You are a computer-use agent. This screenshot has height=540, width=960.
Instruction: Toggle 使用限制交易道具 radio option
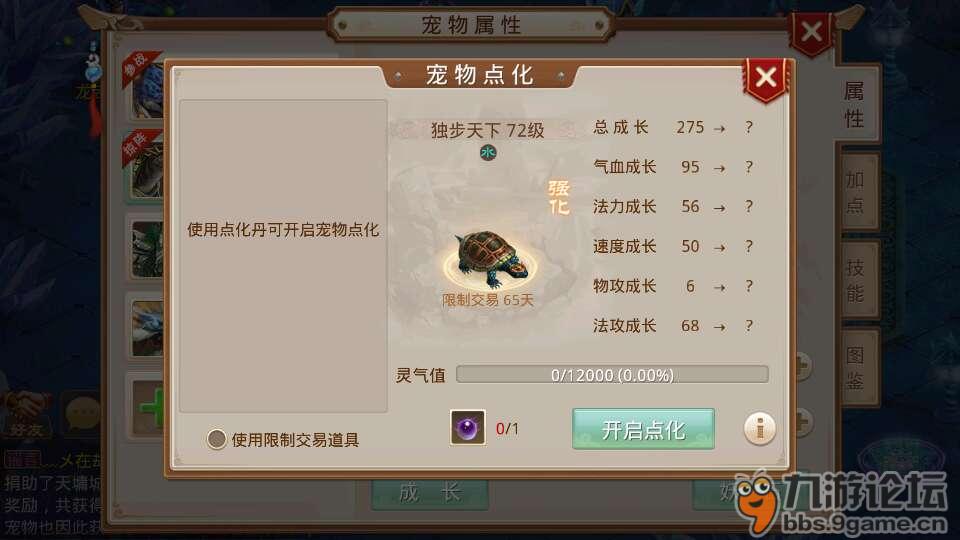coord(216,439)
